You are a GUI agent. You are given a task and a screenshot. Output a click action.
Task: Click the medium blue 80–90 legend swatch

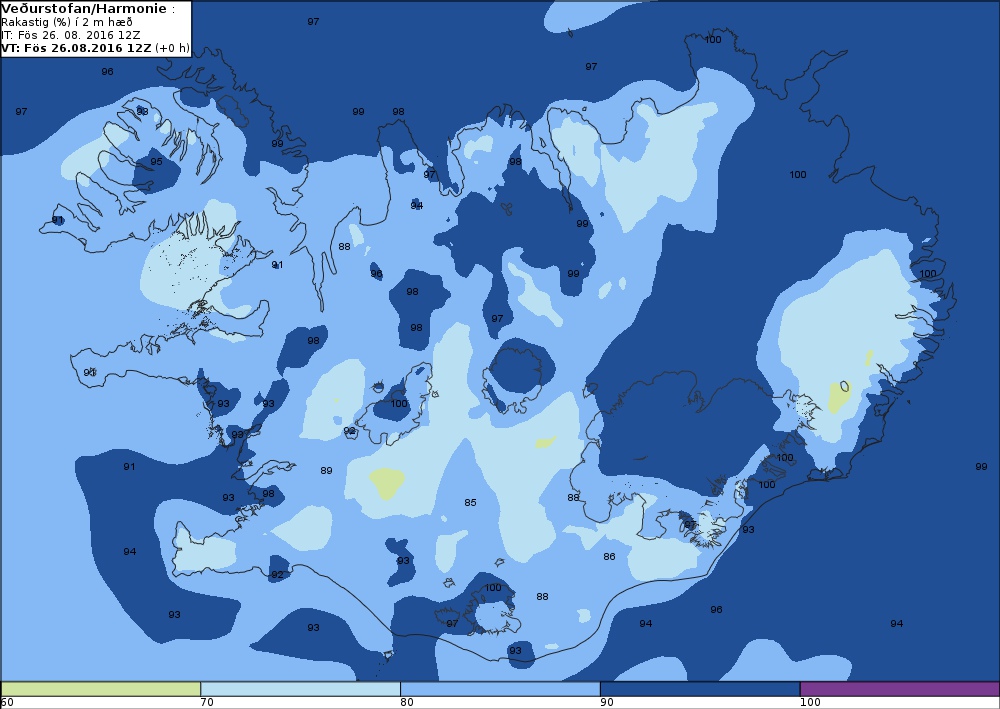(500, 689)
